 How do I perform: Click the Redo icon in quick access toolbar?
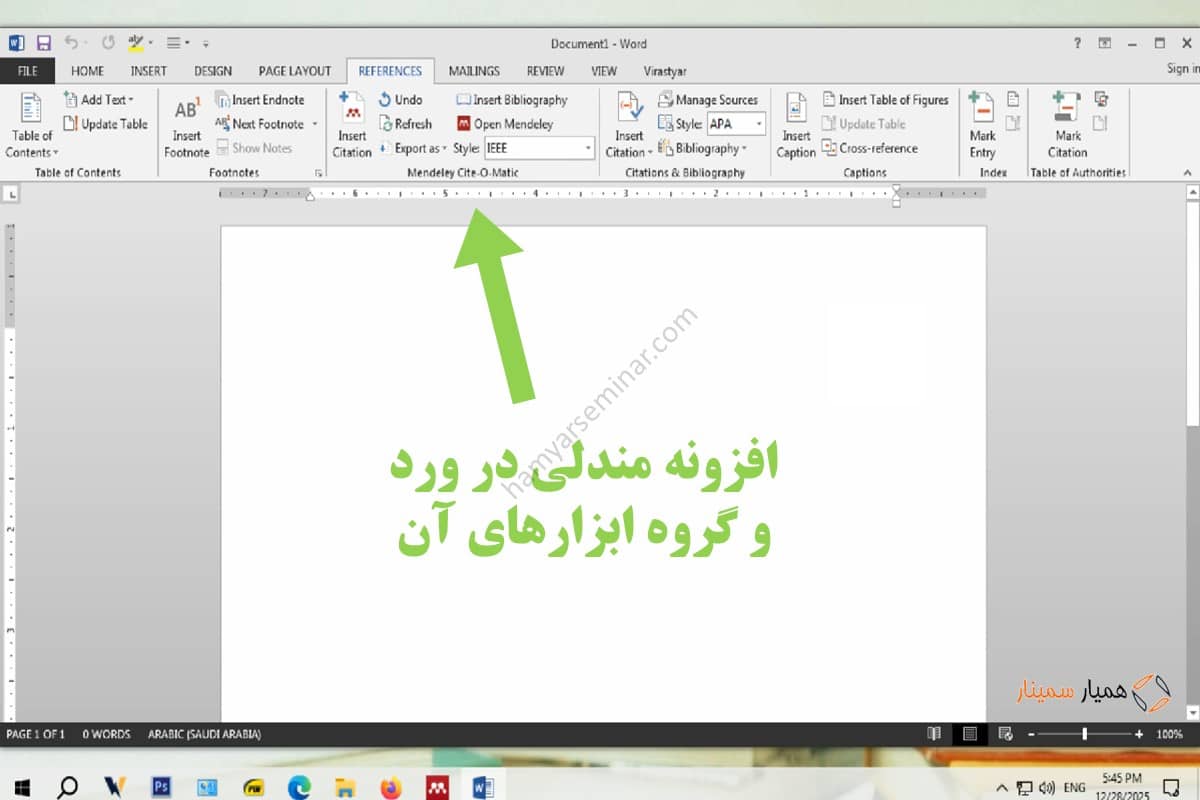click(108, 43)
